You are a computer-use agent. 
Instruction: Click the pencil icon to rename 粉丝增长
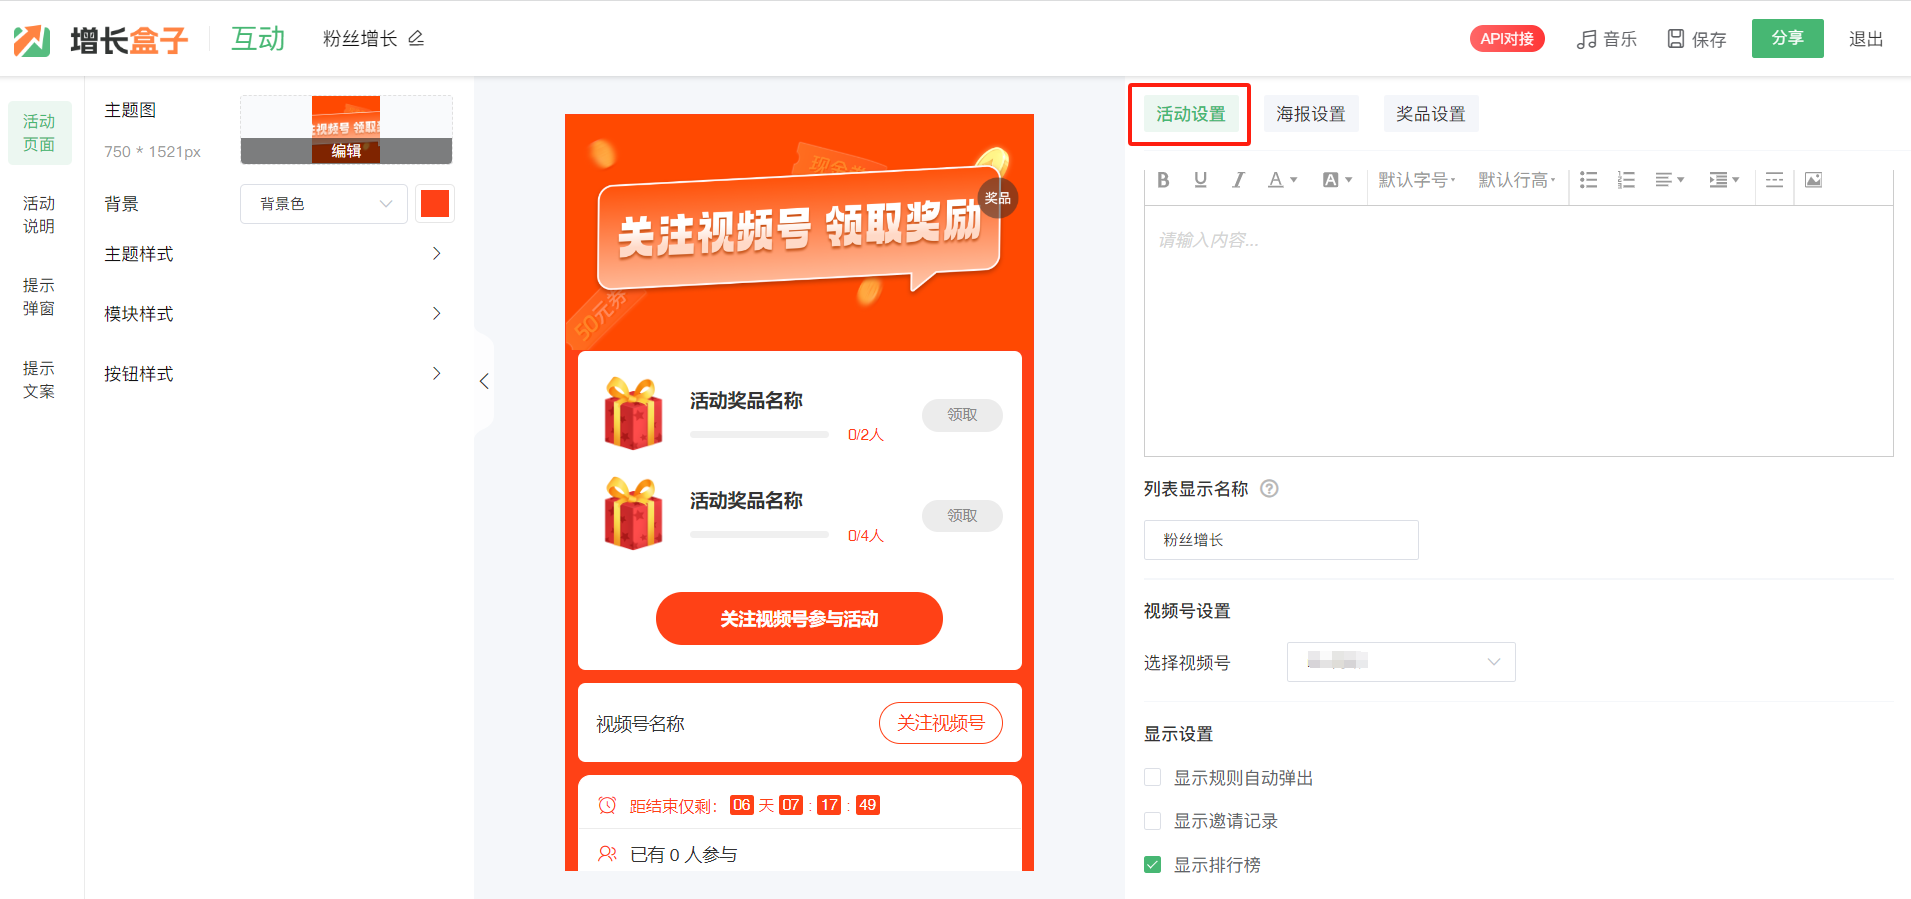(416, 39)
